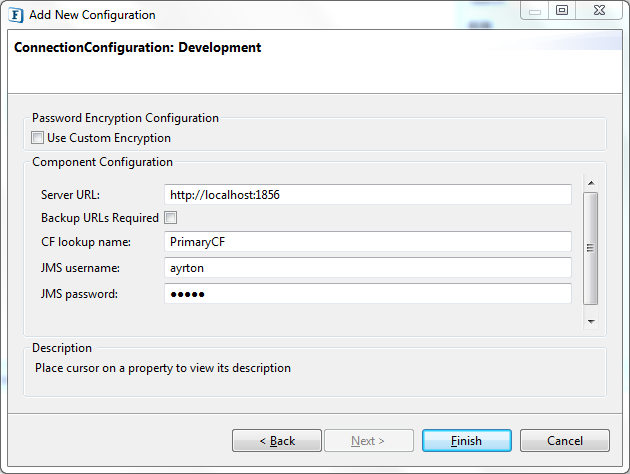630x474 pixels.
Task: Maximize the Add New Configuration window
Action: (x=562, y=10)
